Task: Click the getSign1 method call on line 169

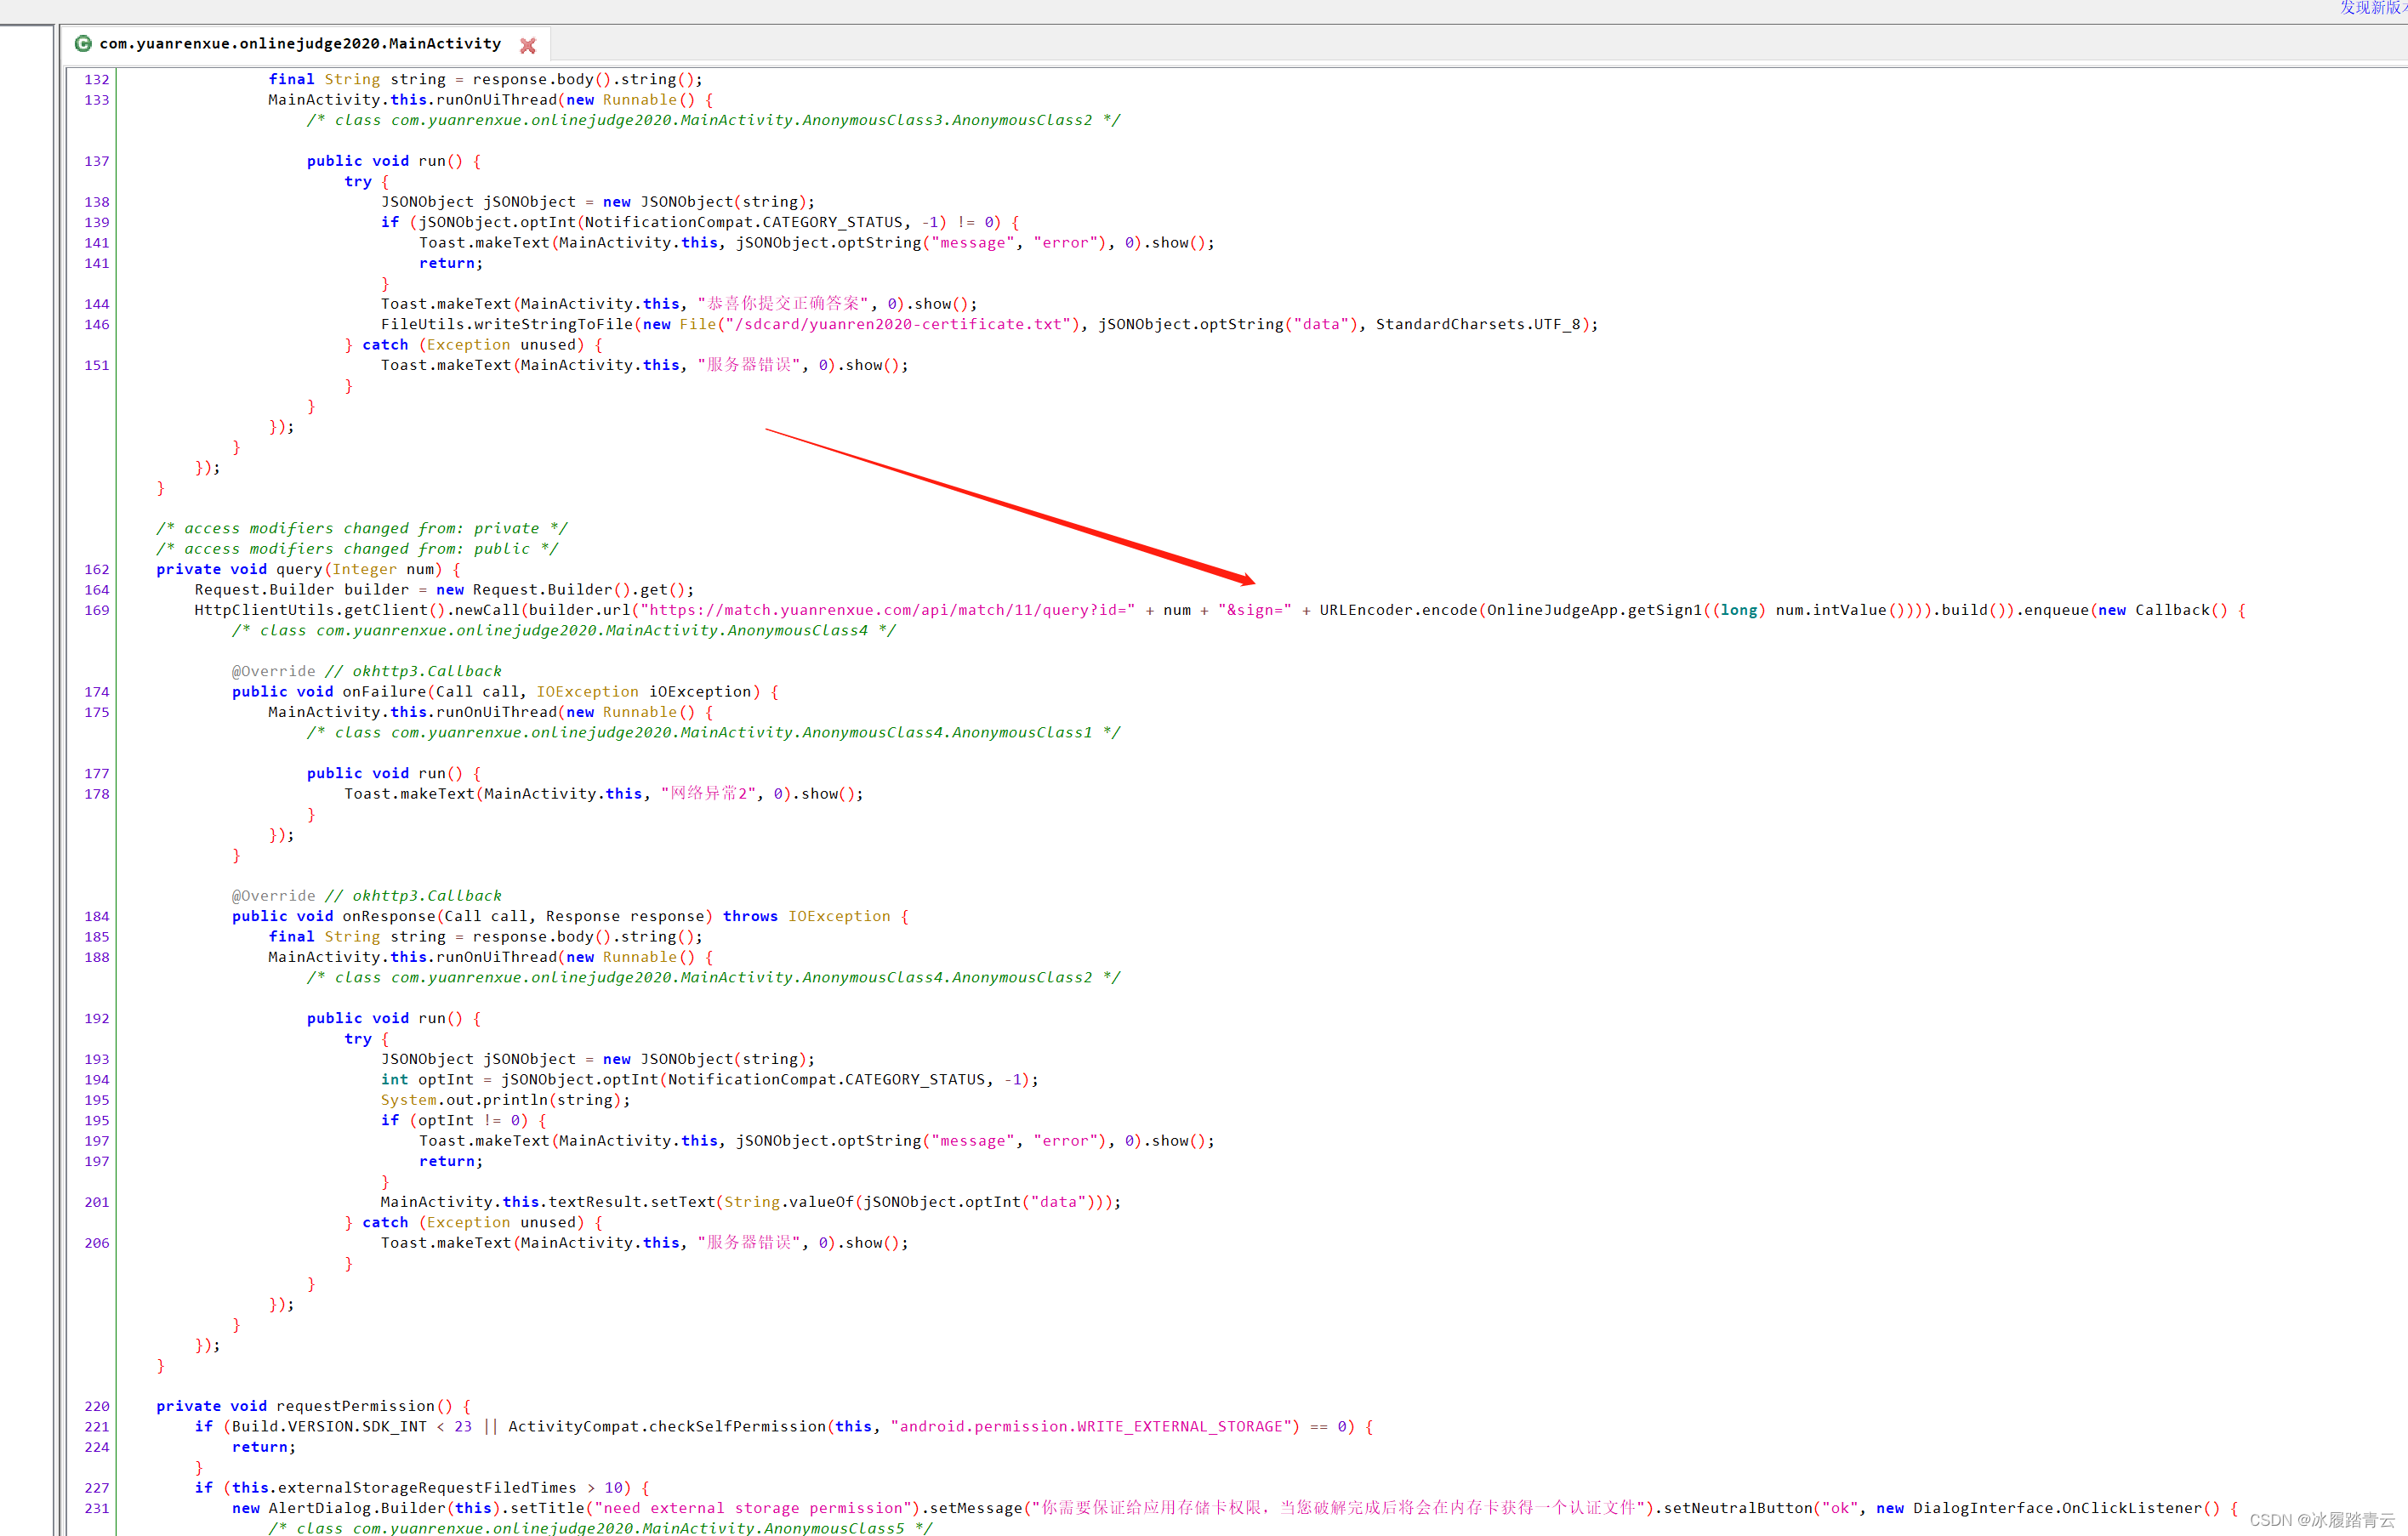Action: pos(1664,610)
